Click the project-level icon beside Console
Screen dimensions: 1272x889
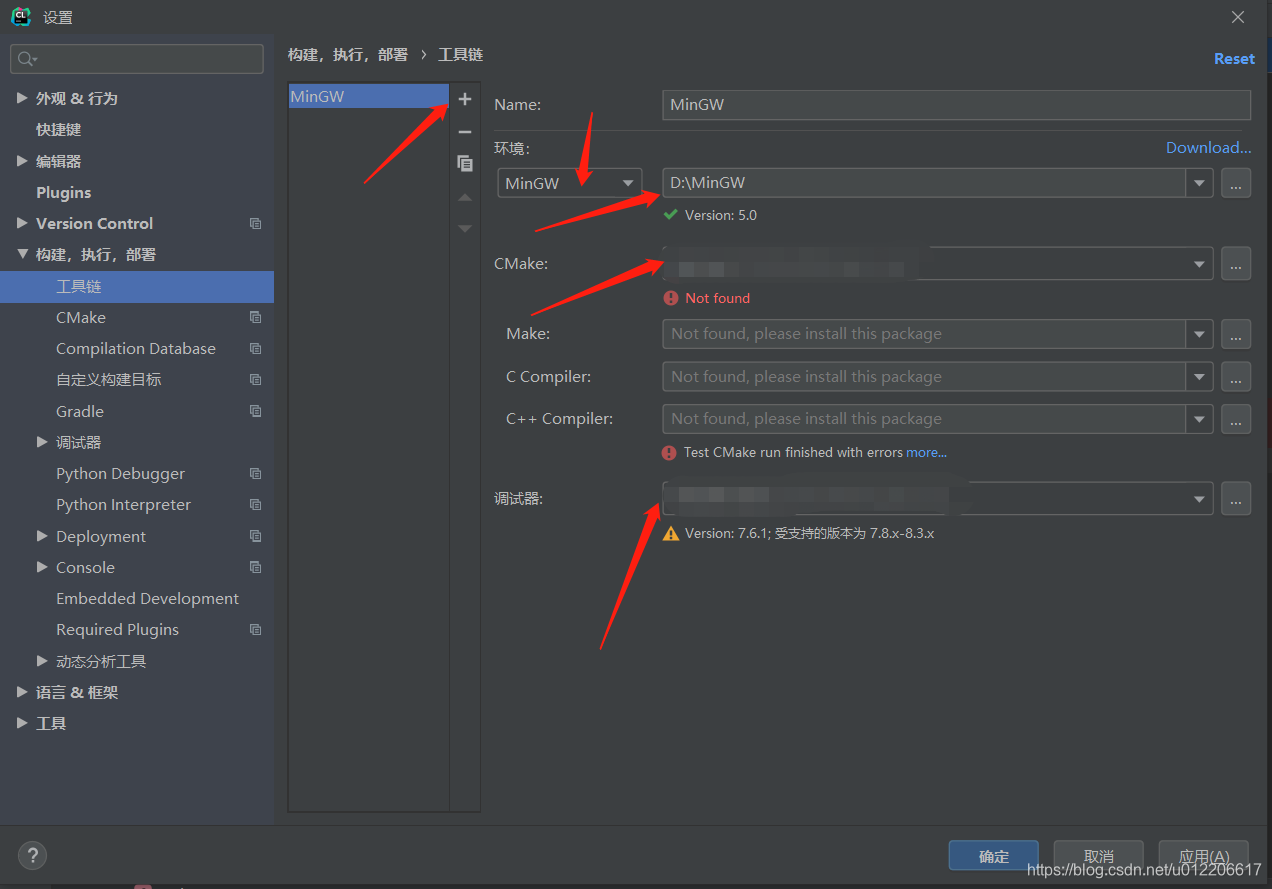(x=255, y=567)
